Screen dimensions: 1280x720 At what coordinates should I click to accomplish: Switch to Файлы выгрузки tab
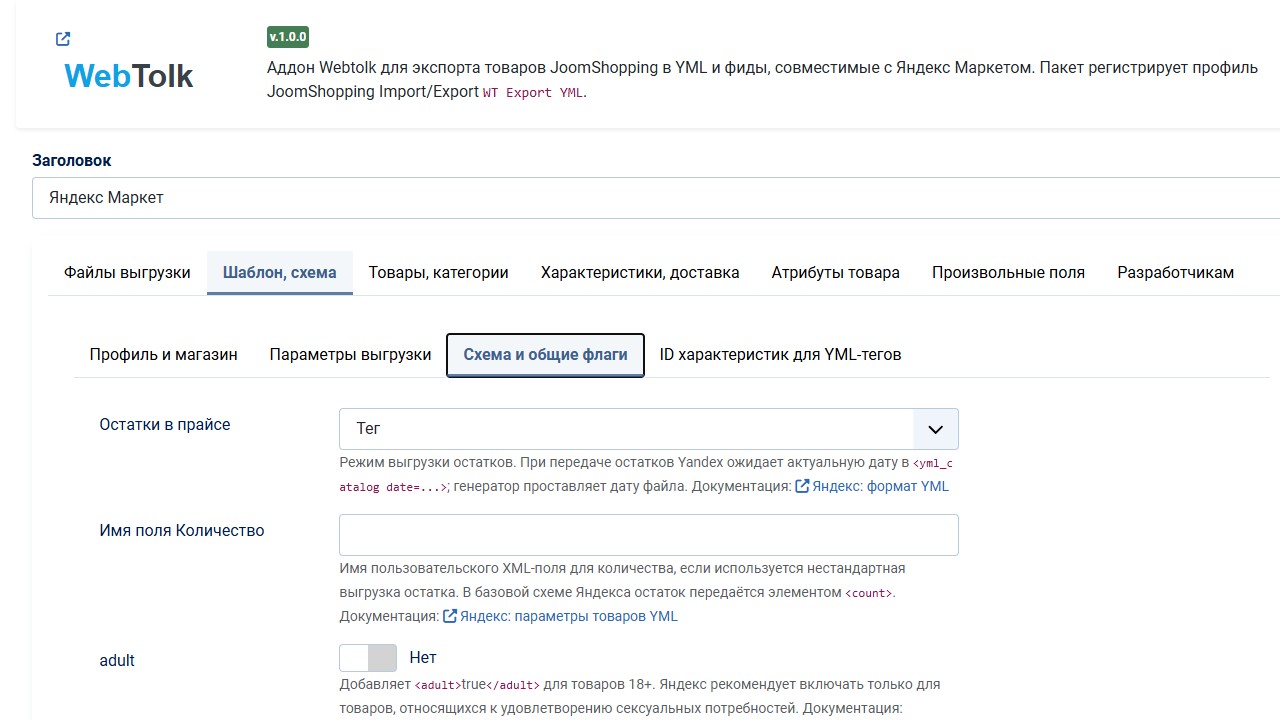click(x=127, y=272)
